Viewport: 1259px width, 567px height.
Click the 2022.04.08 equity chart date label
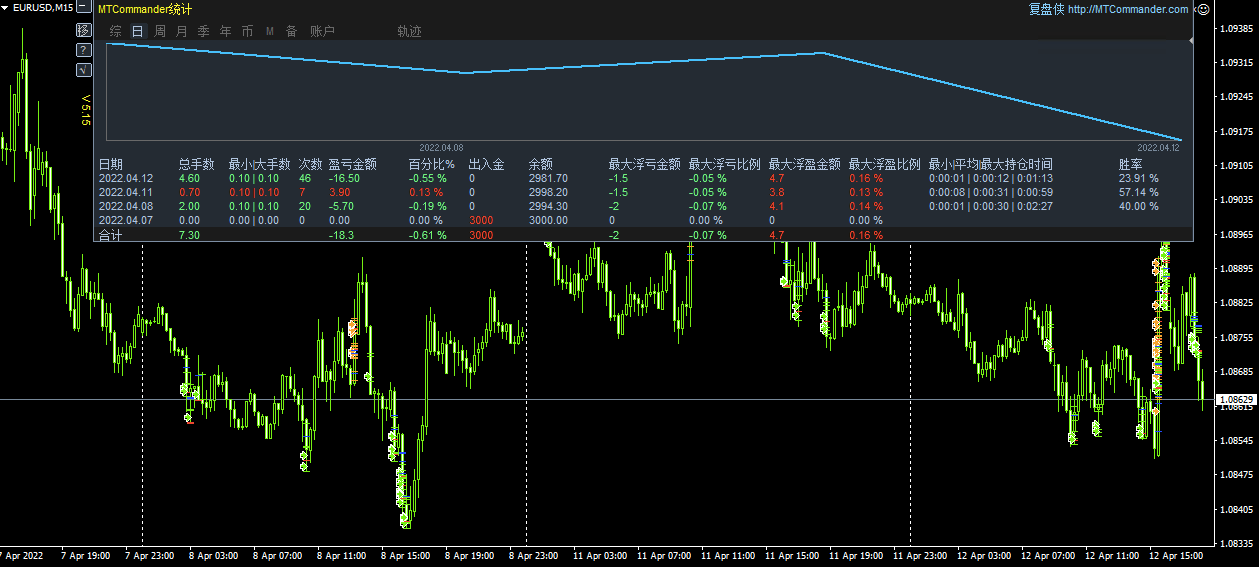(x=441, y=146)
